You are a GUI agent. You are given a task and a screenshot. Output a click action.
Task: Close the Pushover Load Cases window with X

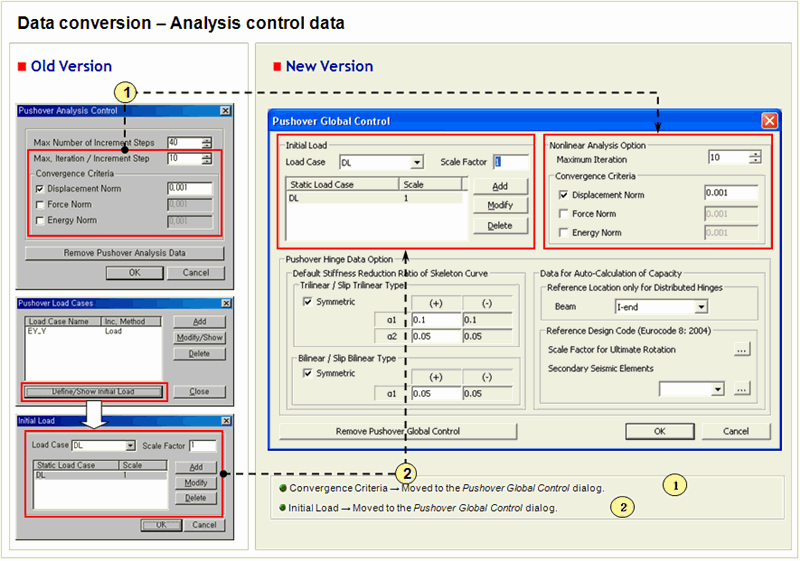[x=225, y=302]
